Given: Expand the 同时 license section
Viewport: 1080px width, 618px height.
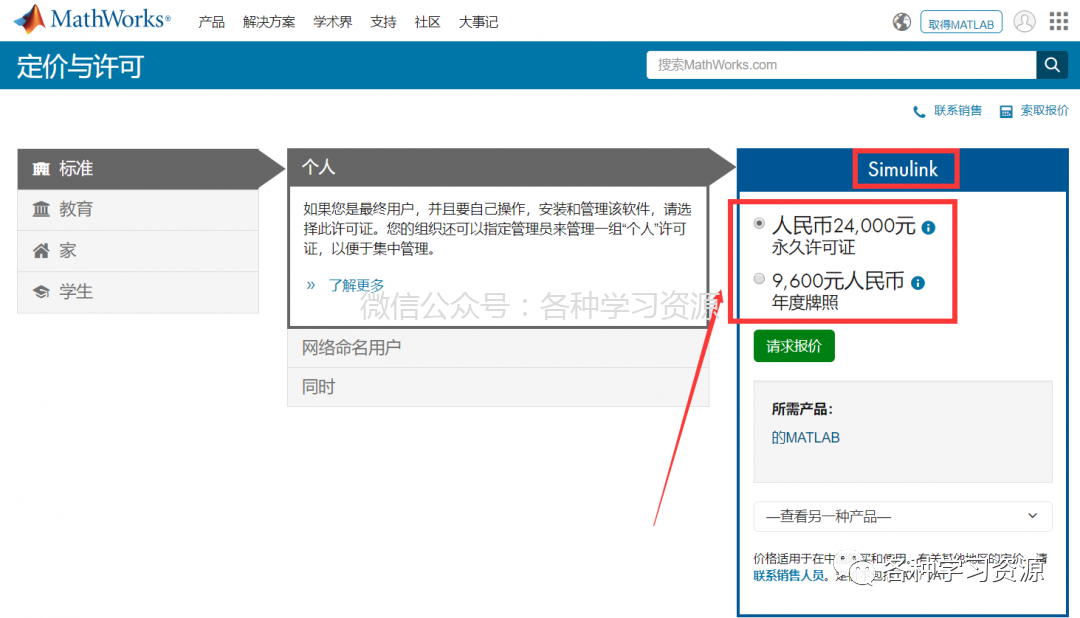Looking at the screenshot, I should click(498, 387).
